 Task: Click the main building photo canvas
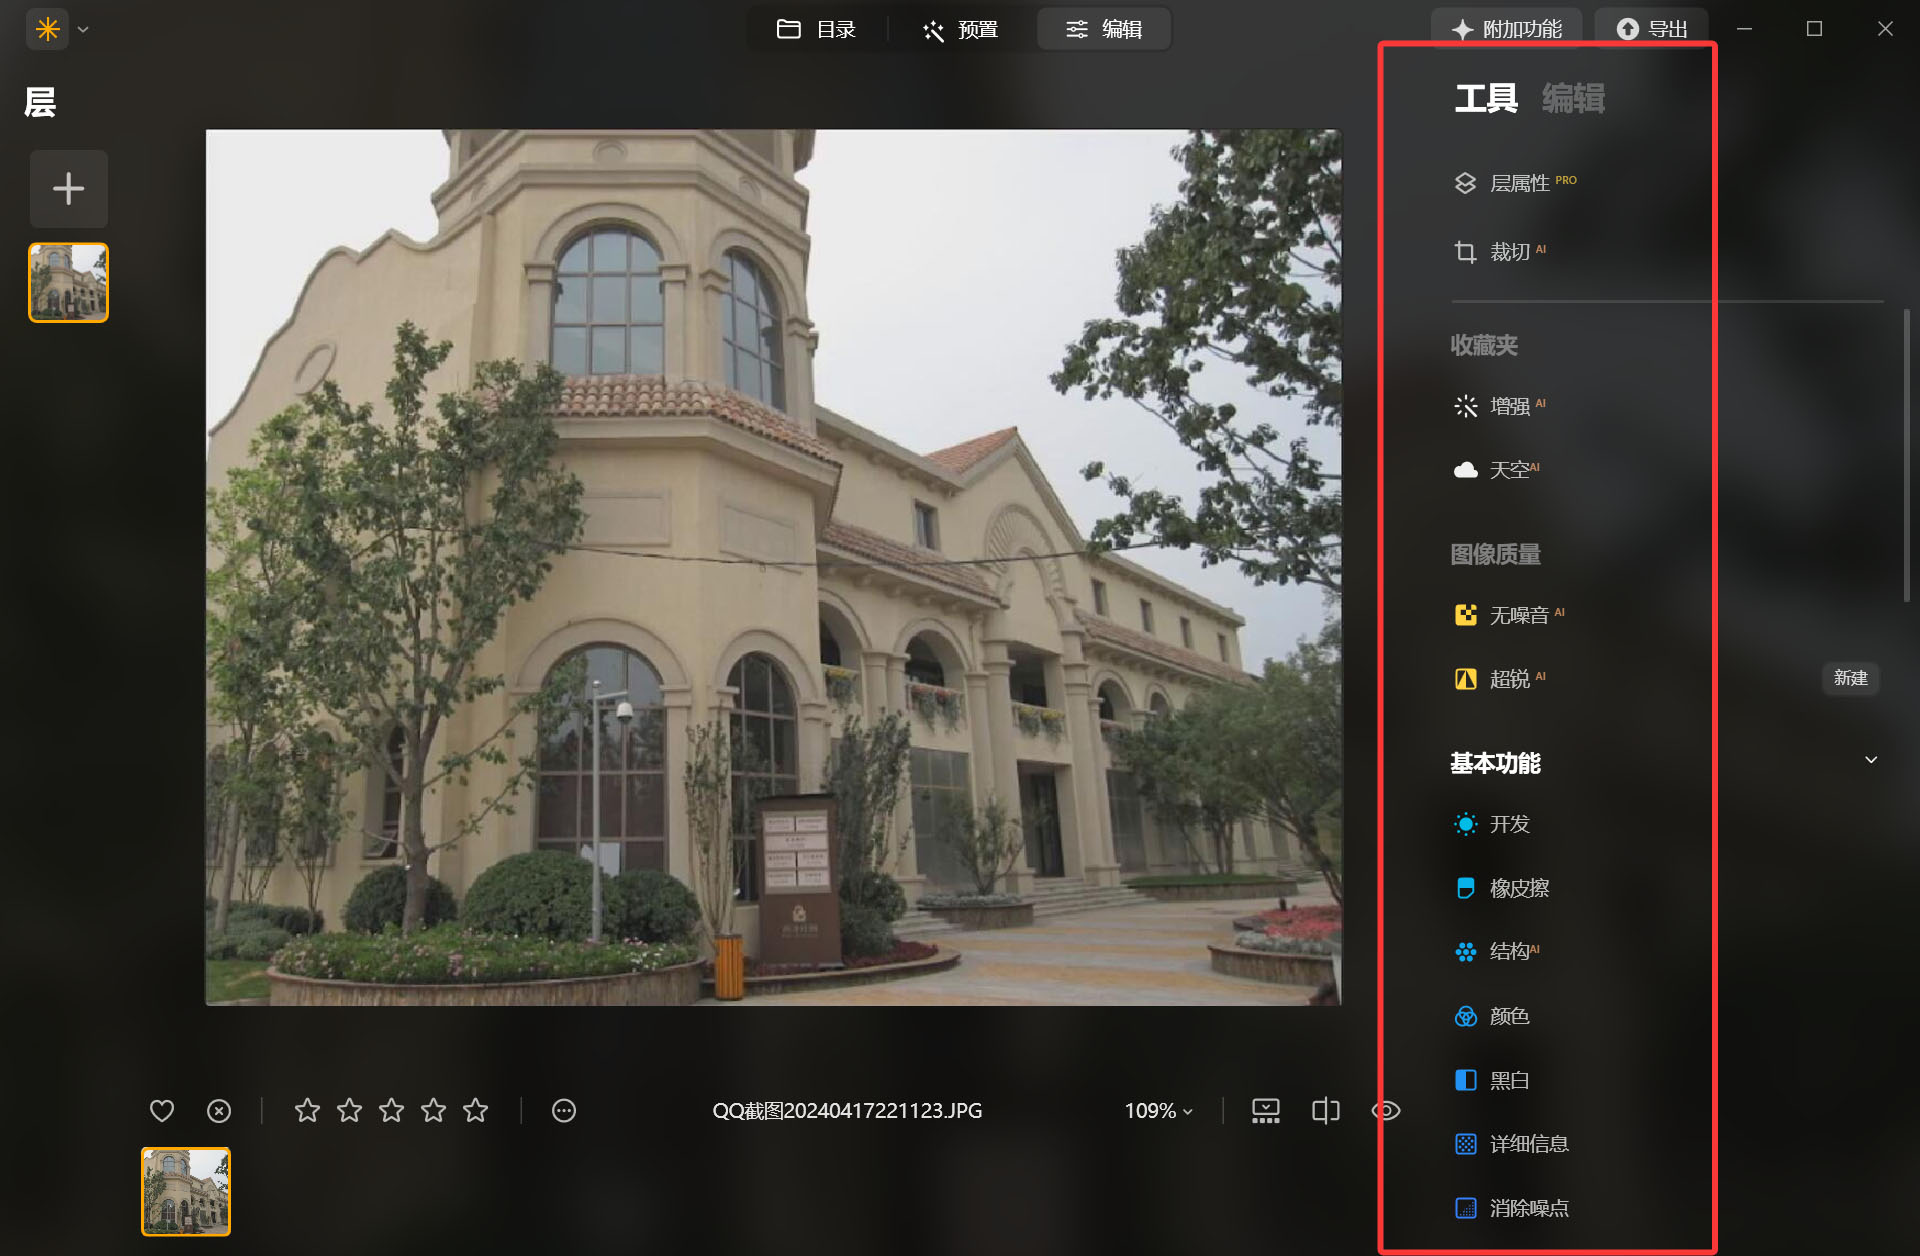[x=773, y=567]
